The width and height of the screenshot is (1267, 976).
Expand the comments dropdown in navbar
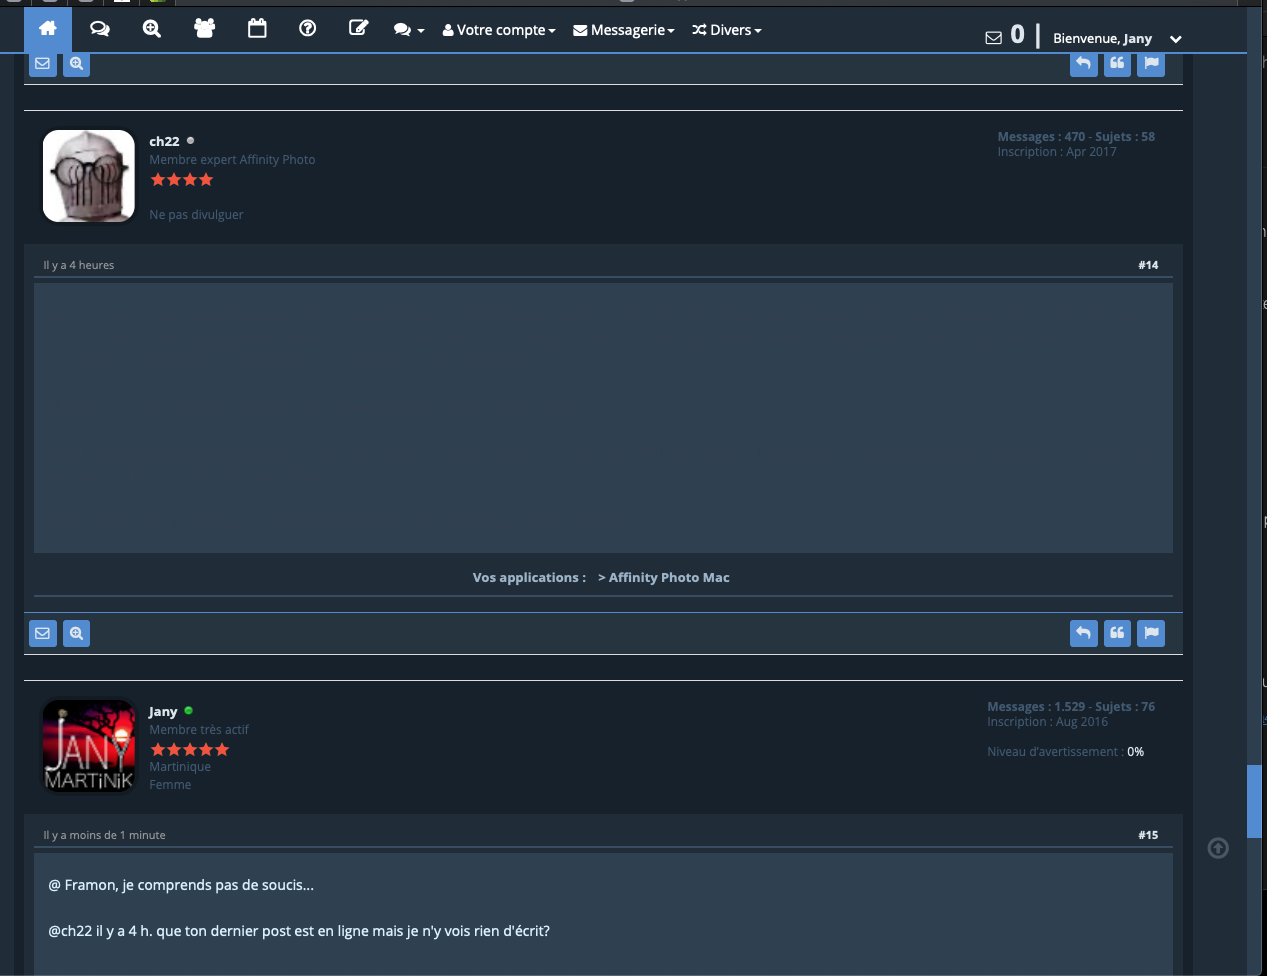pyautogui.click(x=409, y=30)
